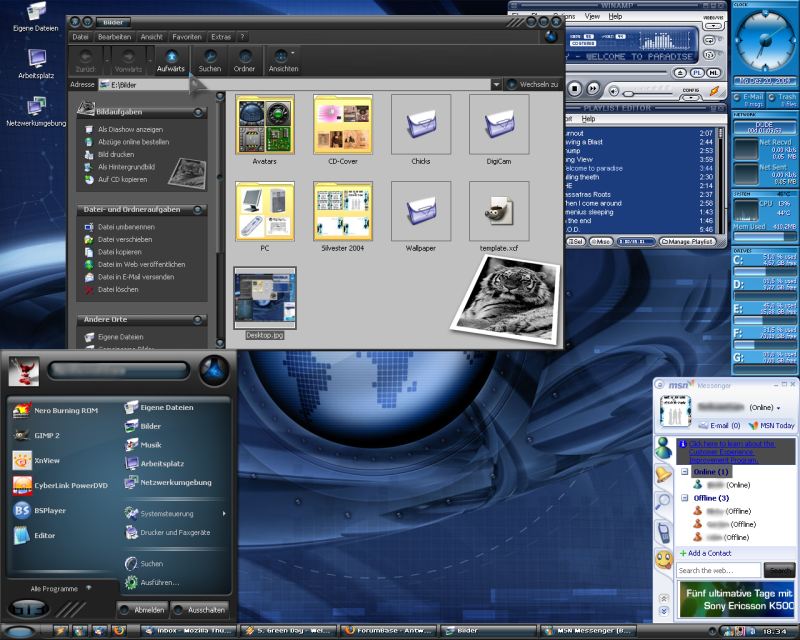Open Winamp Manage Playlist button
Screen dimensions: 800x640
coord(687,241)
